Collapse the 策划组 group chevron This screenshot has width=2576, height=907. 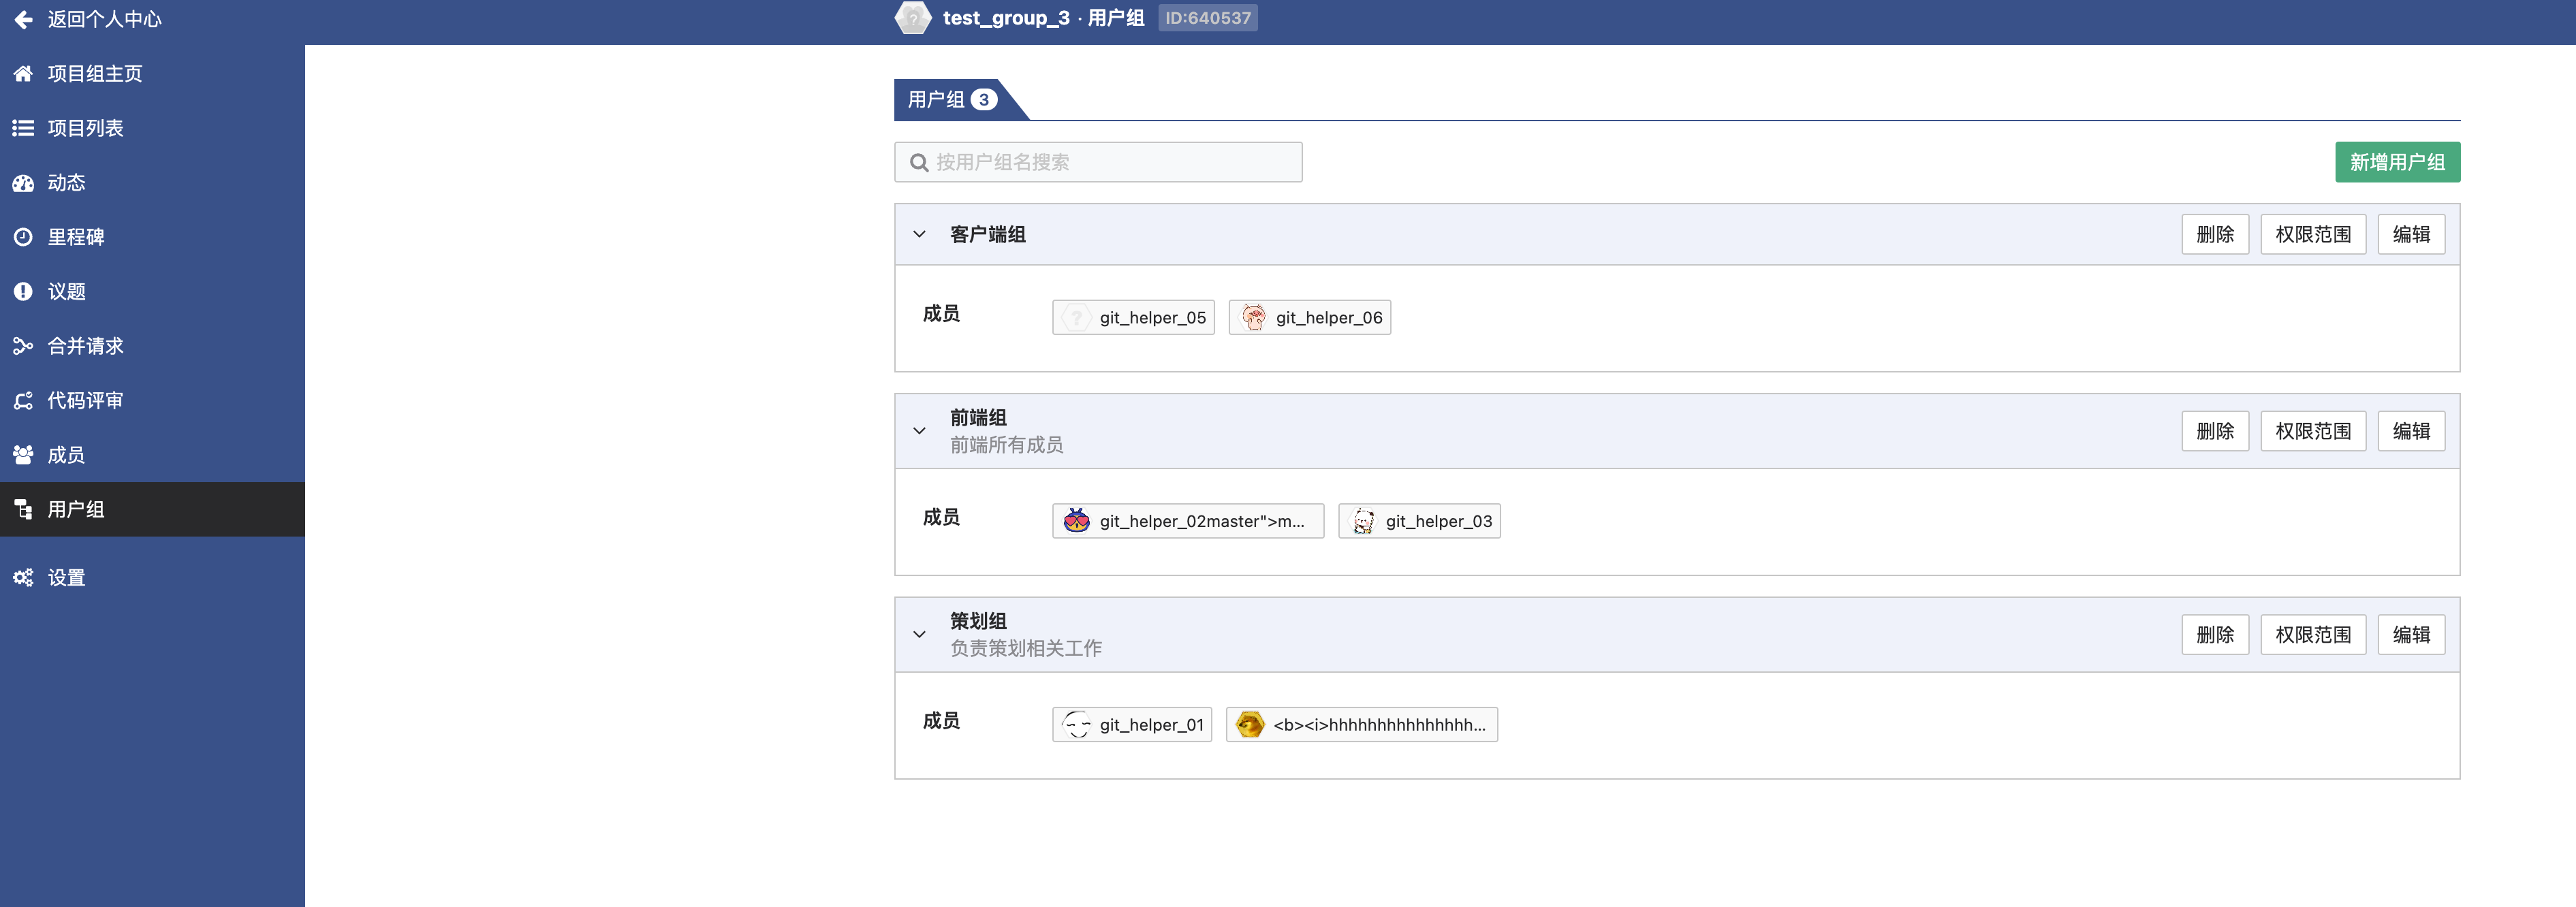click(x=919, y=635)
